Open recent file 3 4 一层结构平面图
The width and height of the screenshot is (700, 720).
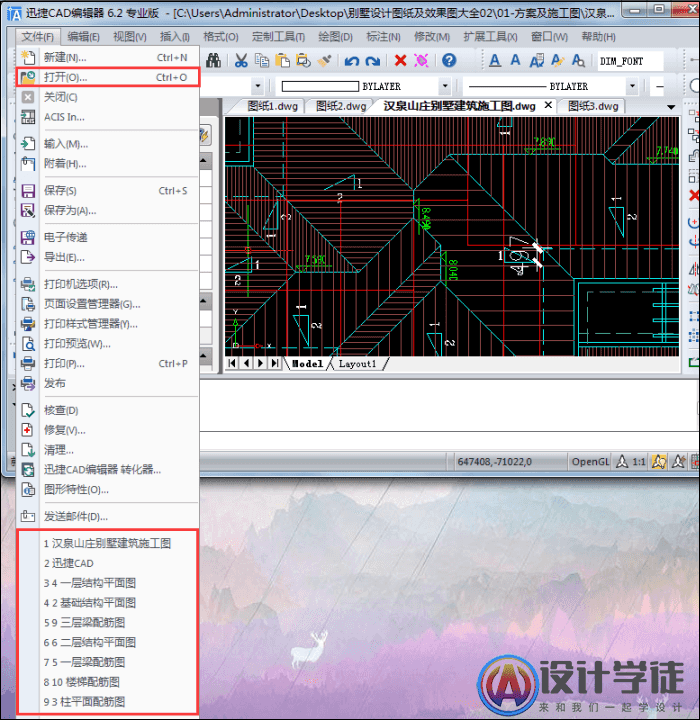(x=107, y=583)
